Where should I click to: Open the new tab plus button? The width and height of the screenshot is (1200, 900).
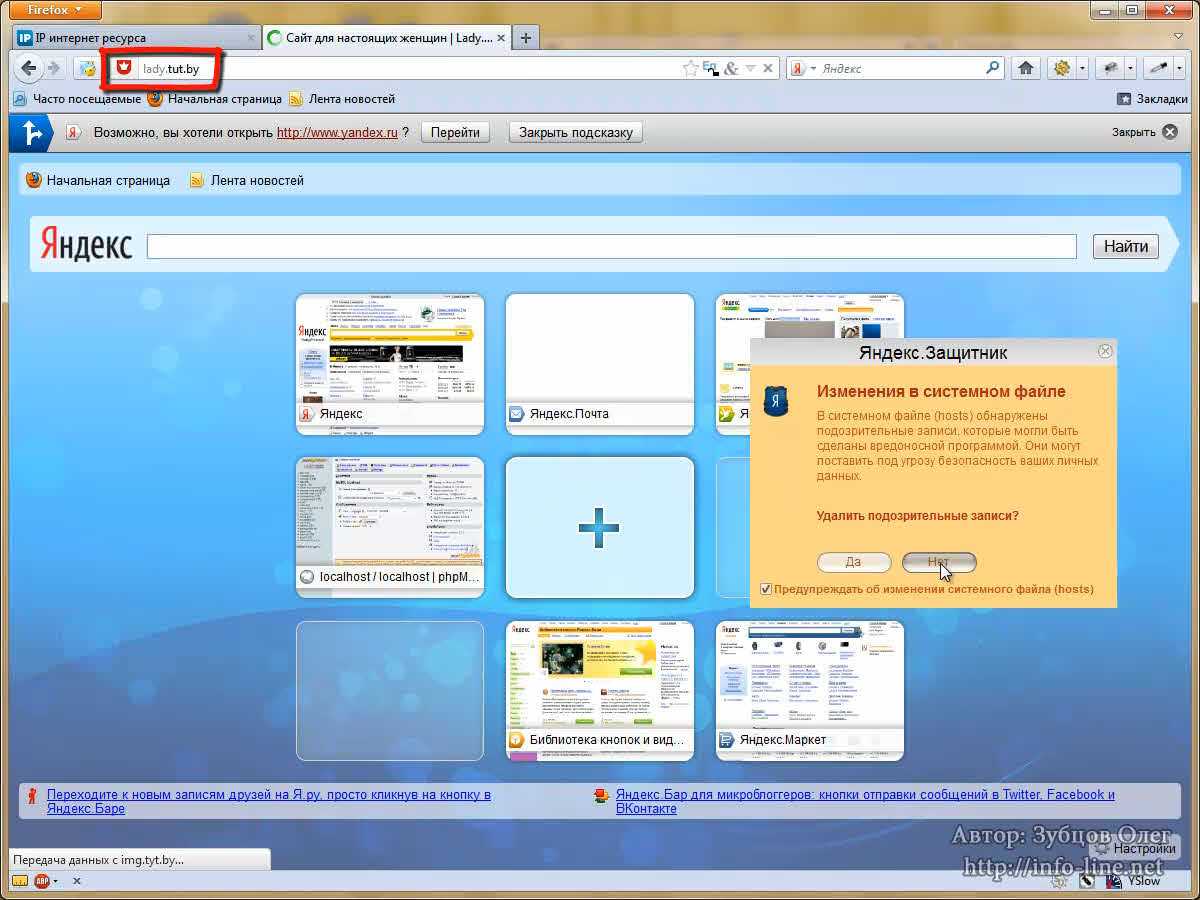coord(526,38)
